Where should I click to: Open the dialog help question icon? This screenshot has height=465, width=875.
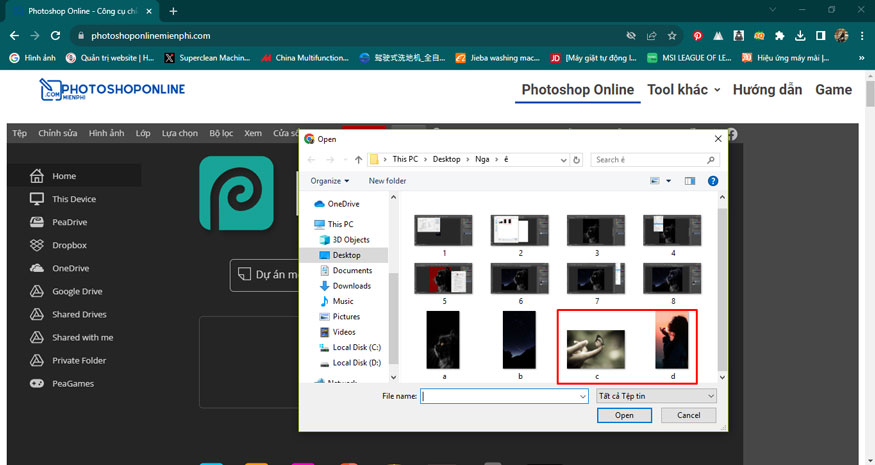[x=713, y=181]
